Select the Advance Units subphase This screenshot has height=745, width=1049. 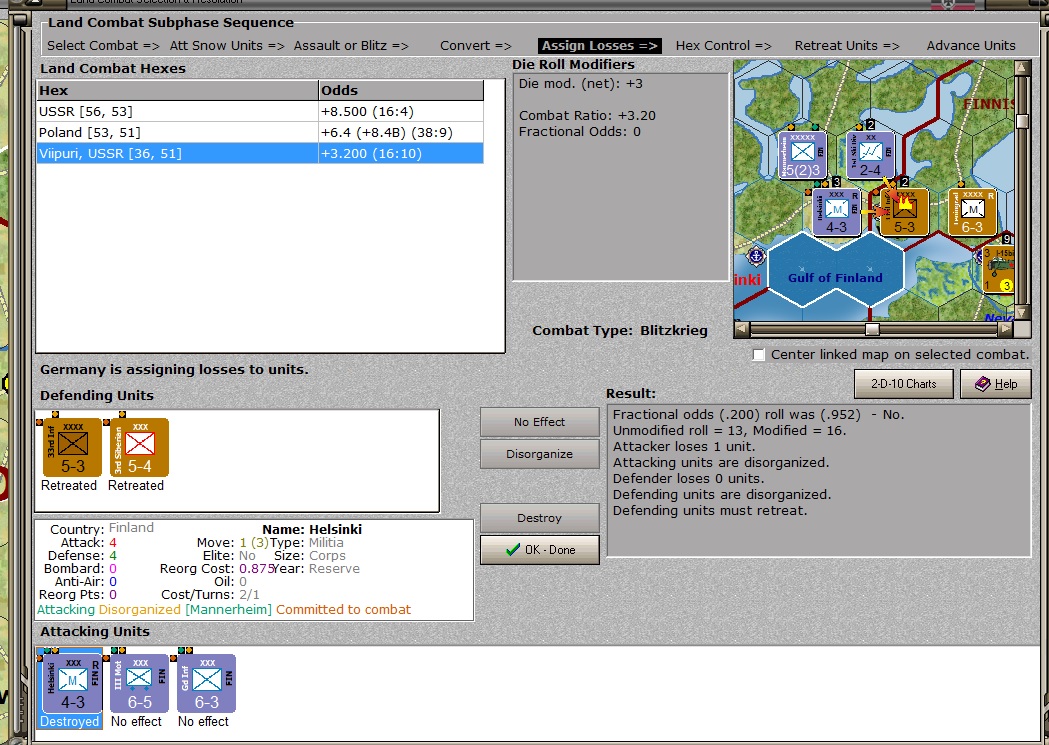pos(971,45)
